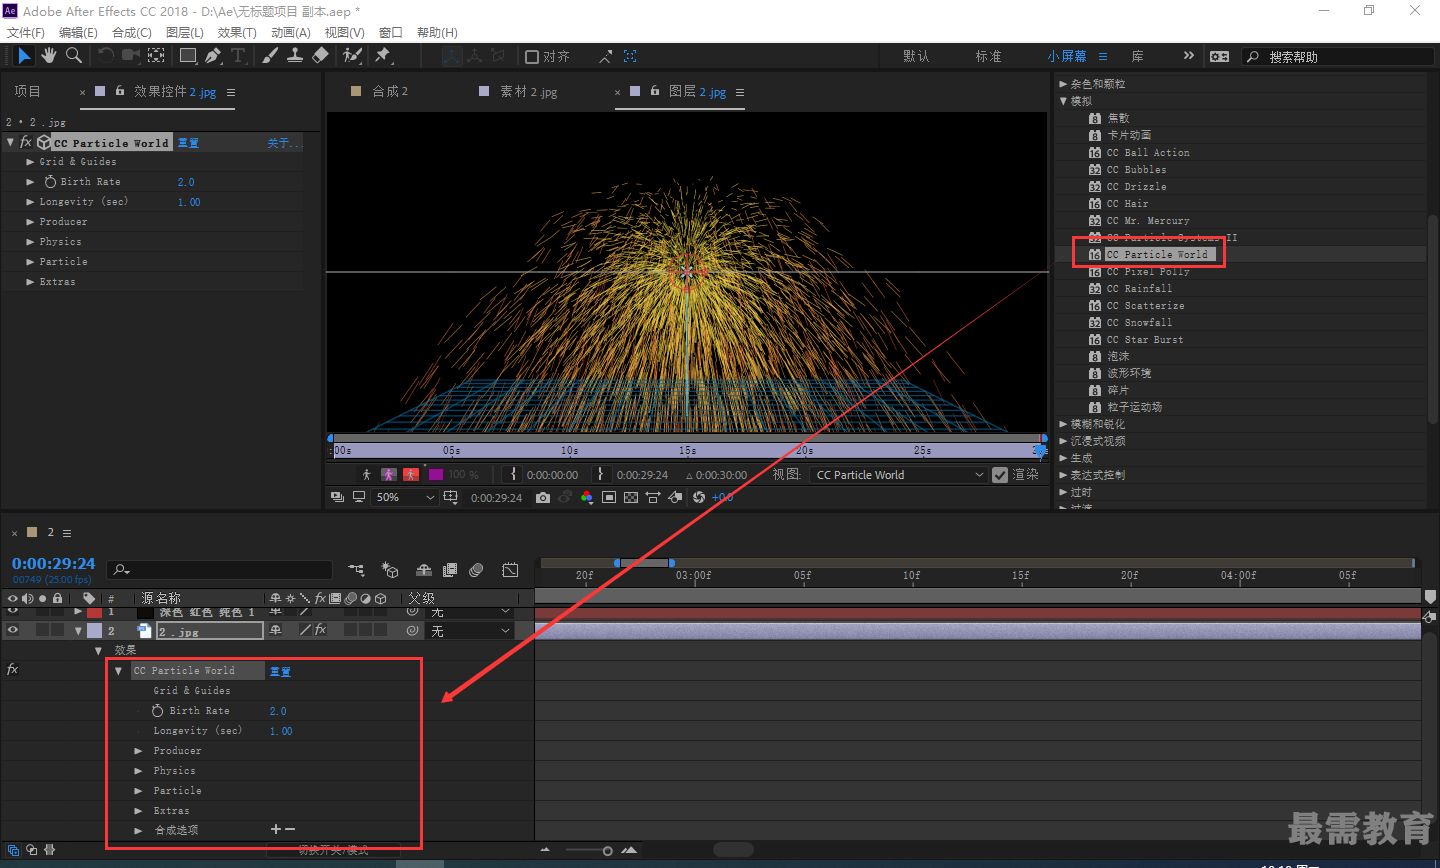1440x868 pixels.
Task: Open the parent dropdown for layer 2 .jpg
Action: pyautogui.click(x=470, y=631)
